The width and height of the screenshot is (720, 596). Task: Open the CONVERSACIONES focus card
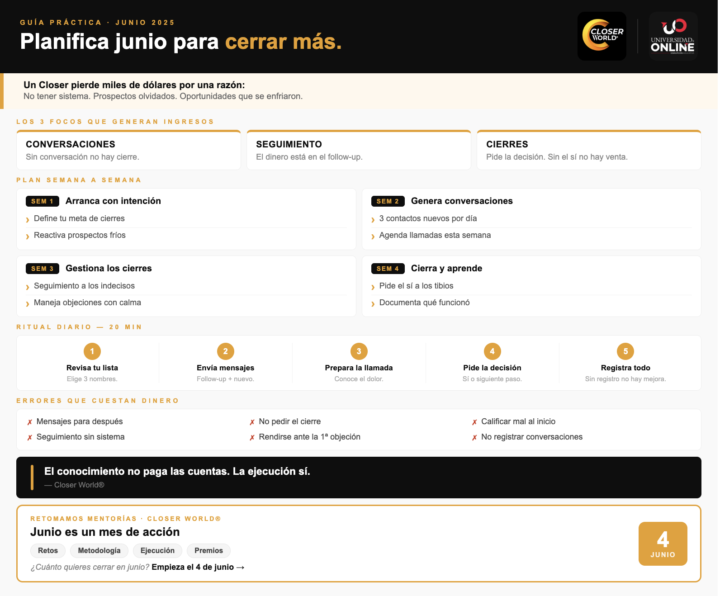pos(129,150)
